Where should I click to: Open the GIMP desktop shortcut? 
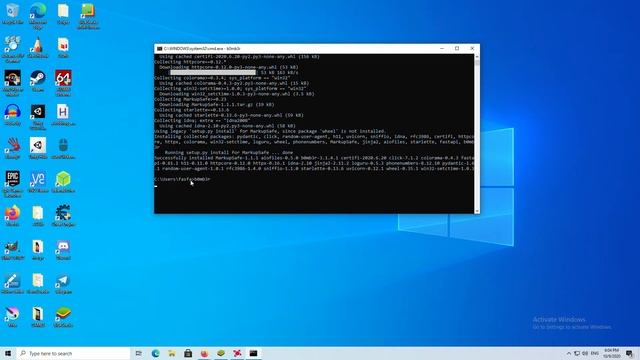coord(13,249)
